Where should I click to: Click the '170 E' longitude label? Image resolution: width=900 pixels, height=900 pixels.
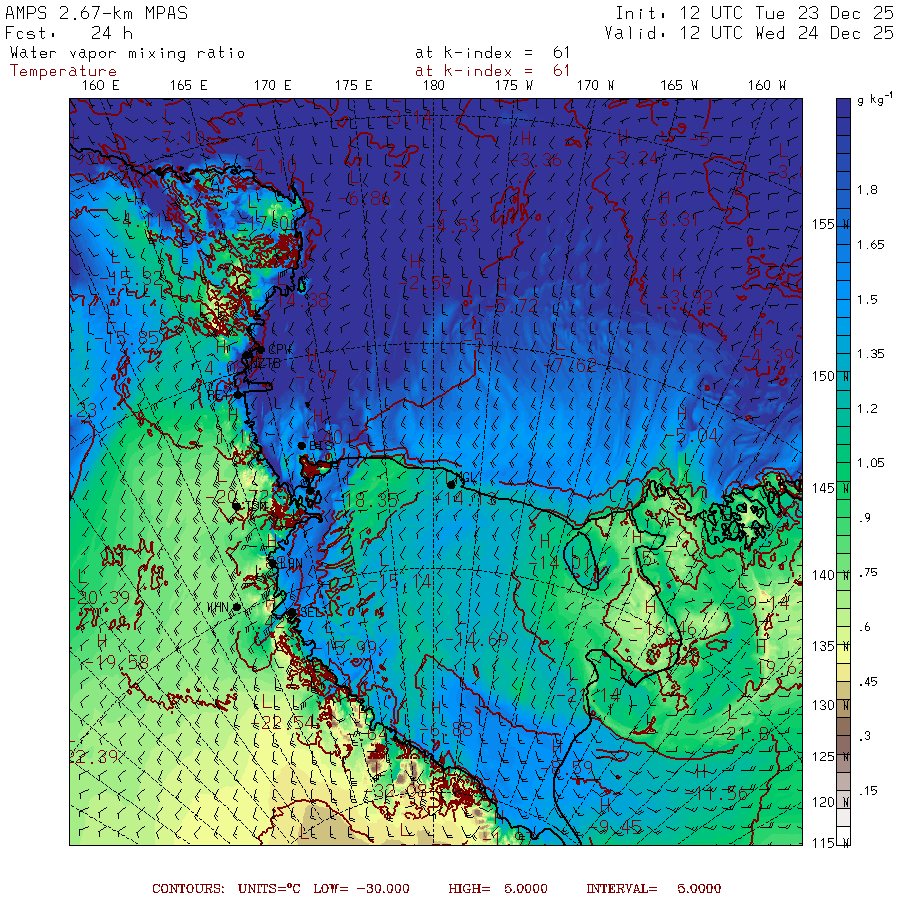pos(273,86)
